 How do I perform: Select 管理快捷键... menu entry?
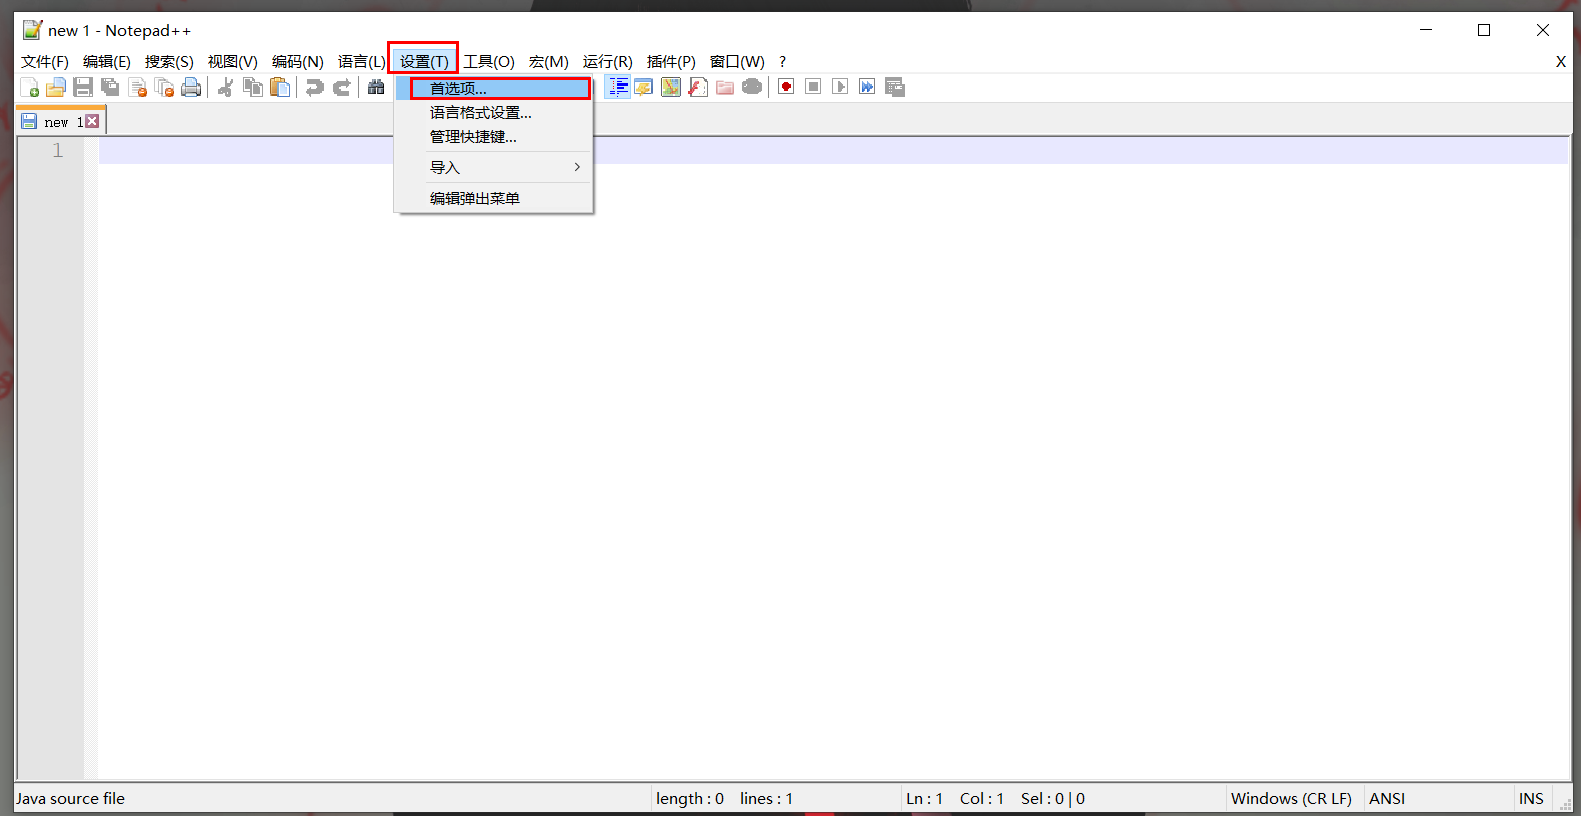click(494, 137)
